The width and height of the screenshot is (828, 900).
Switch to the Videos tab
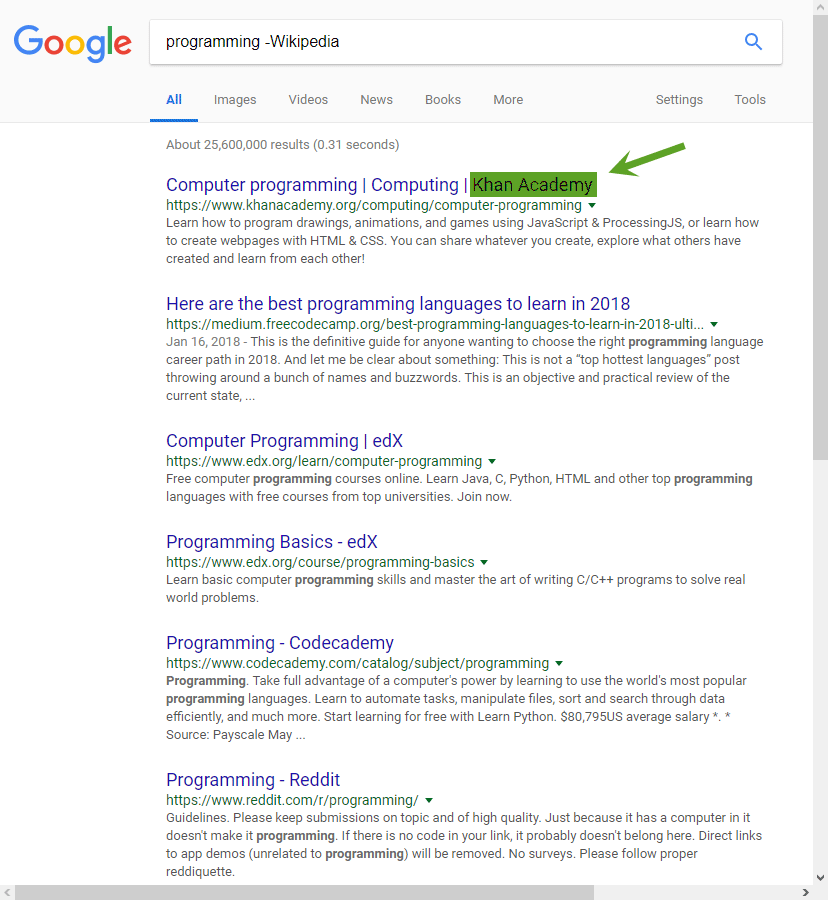click(x=308, y=100)
